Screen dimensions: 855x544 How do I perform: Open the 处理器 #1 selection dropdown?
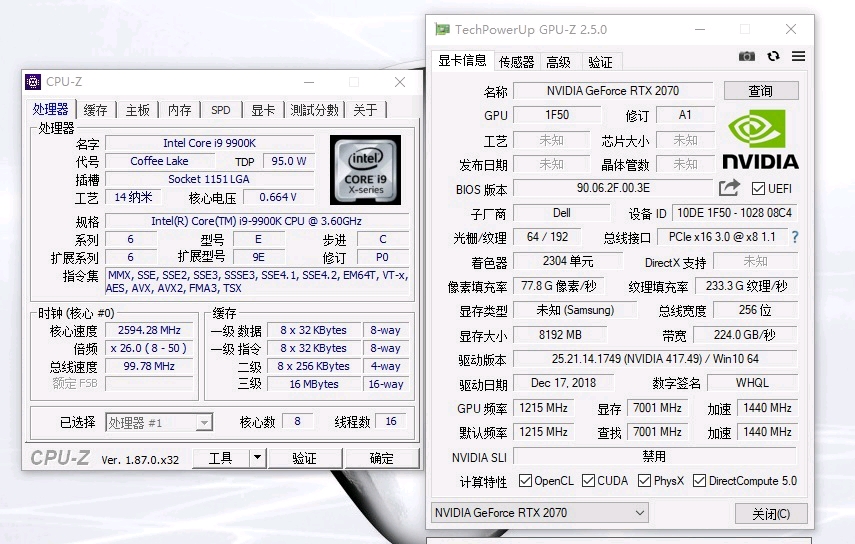159,422
